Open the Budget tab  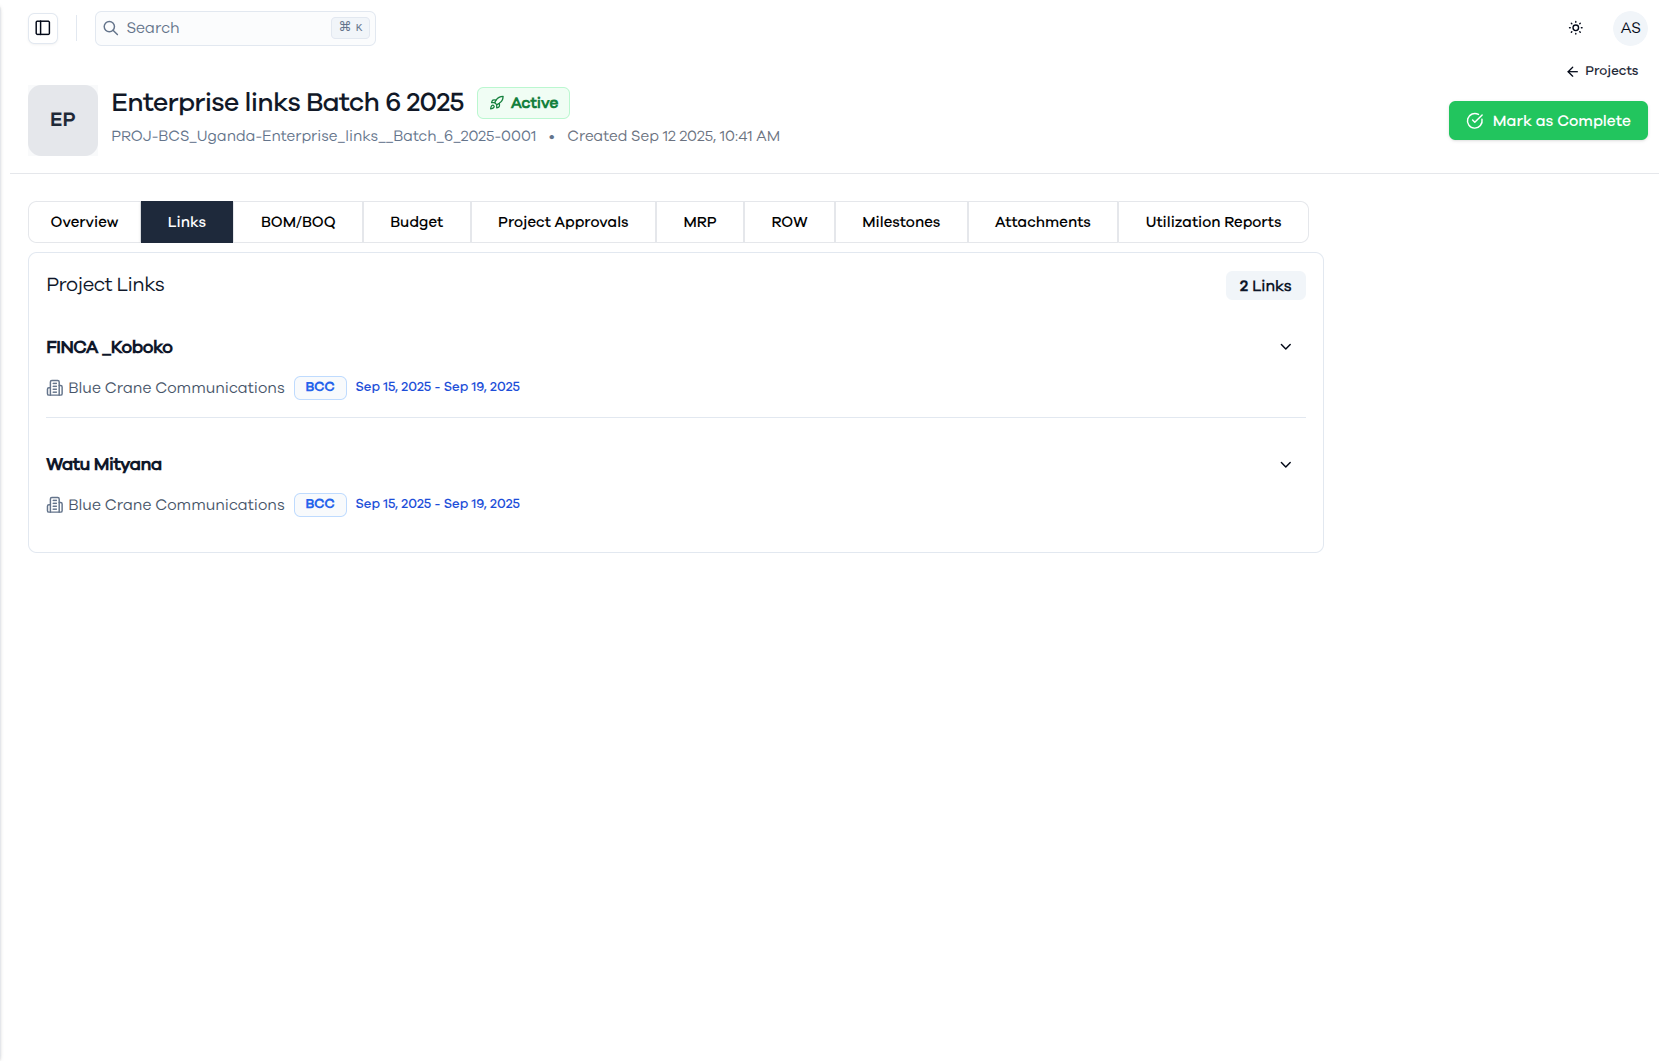(417, 222)
